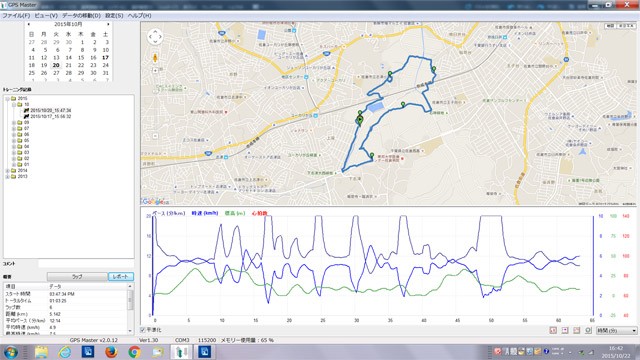Go to previous month in calendar
Viewport: 640px width, 360px height.
coord(29,24)
